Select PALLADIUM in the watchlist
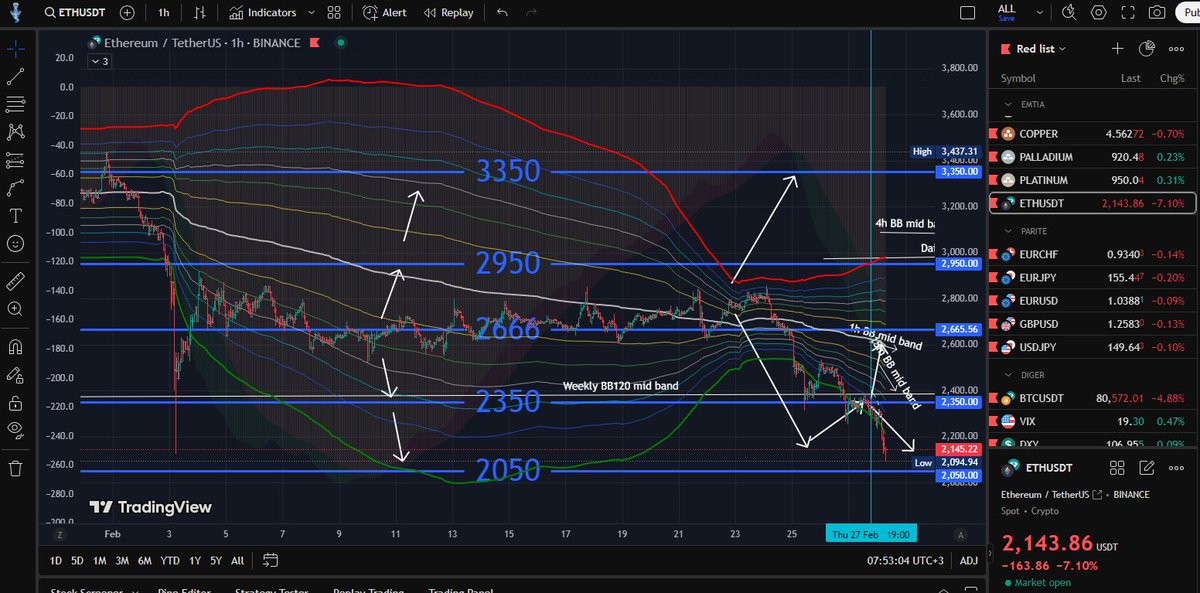Screen dimensions: 1200x593 click(1090, 157)
